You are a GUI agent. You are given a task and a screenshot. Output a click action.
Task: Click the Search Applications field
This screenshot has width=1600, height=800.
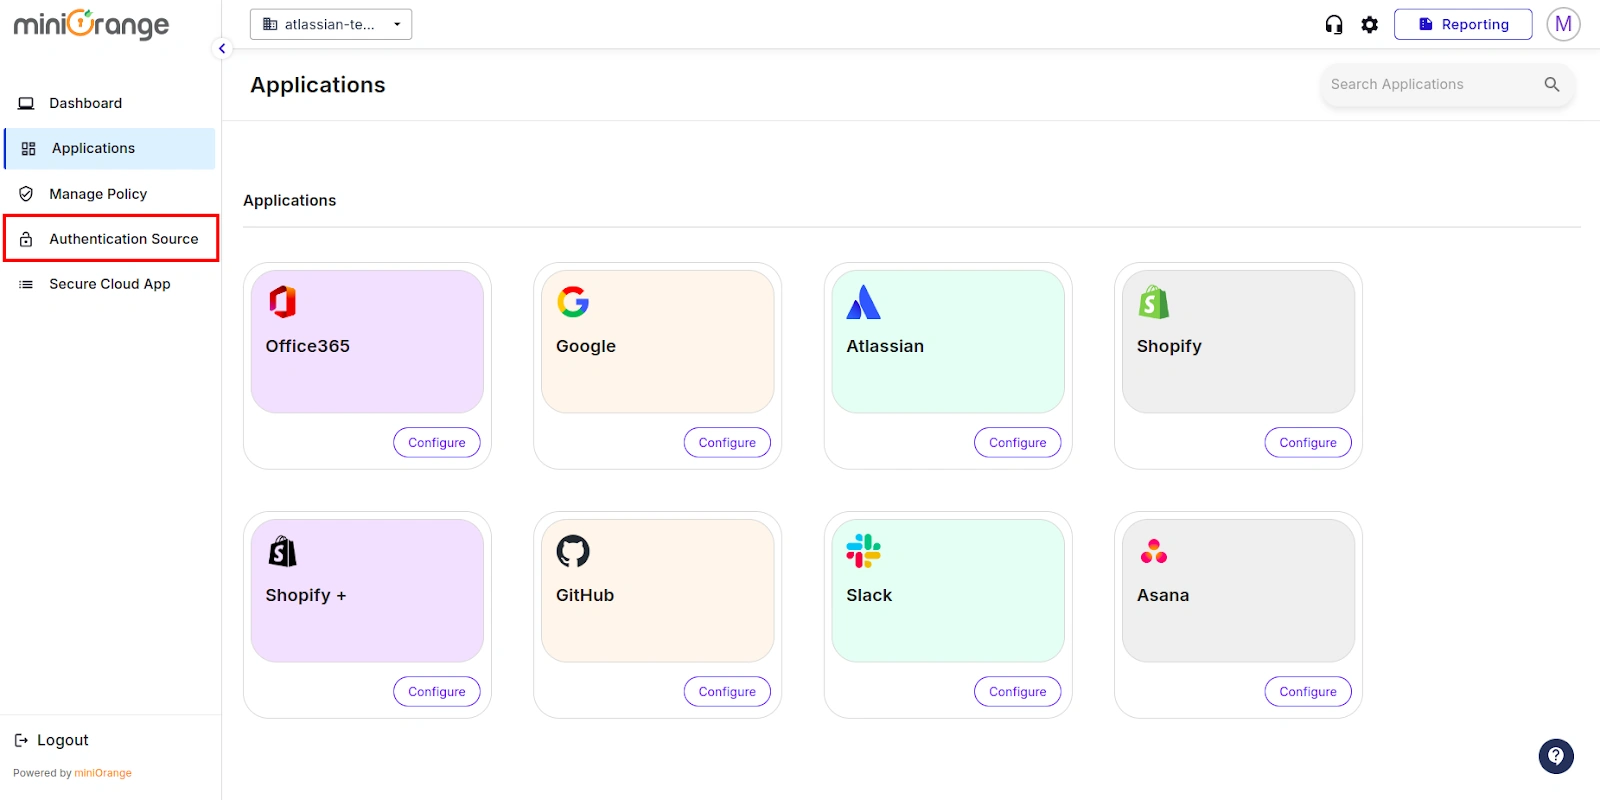[1447, 84]
